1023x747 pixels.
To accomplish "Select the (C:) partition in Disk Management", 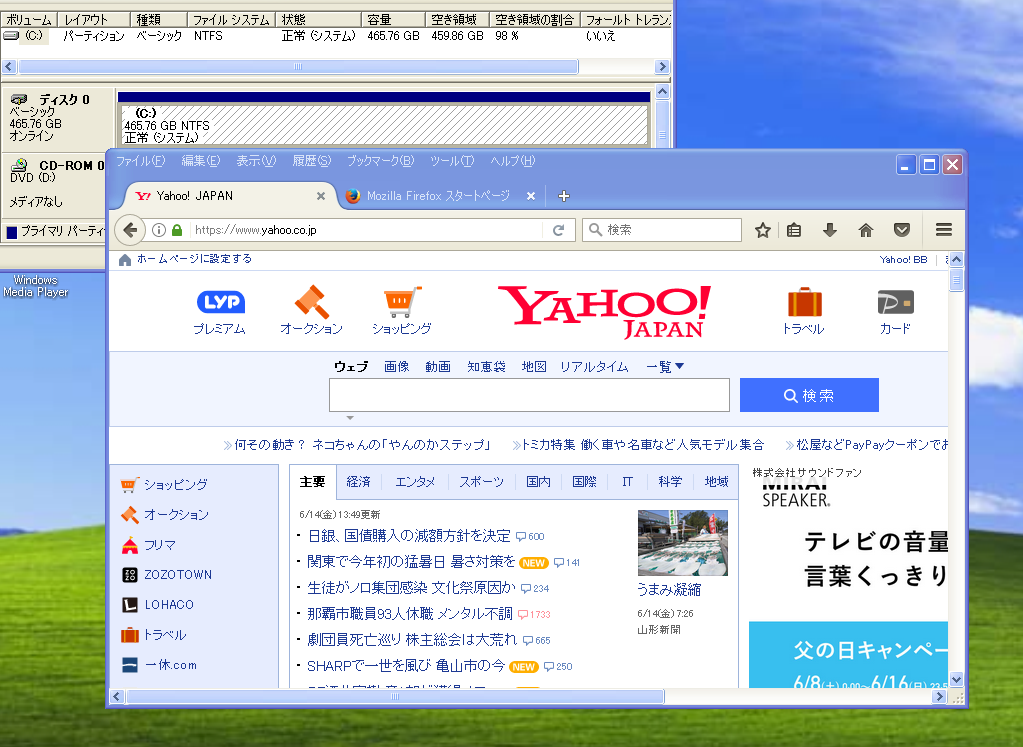I will pos(384,125).
